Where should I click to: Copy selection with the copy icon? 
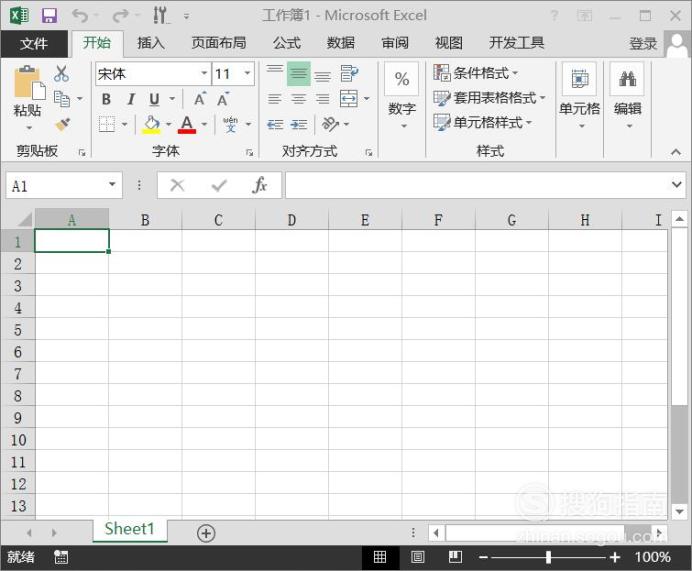coord(62,99)
